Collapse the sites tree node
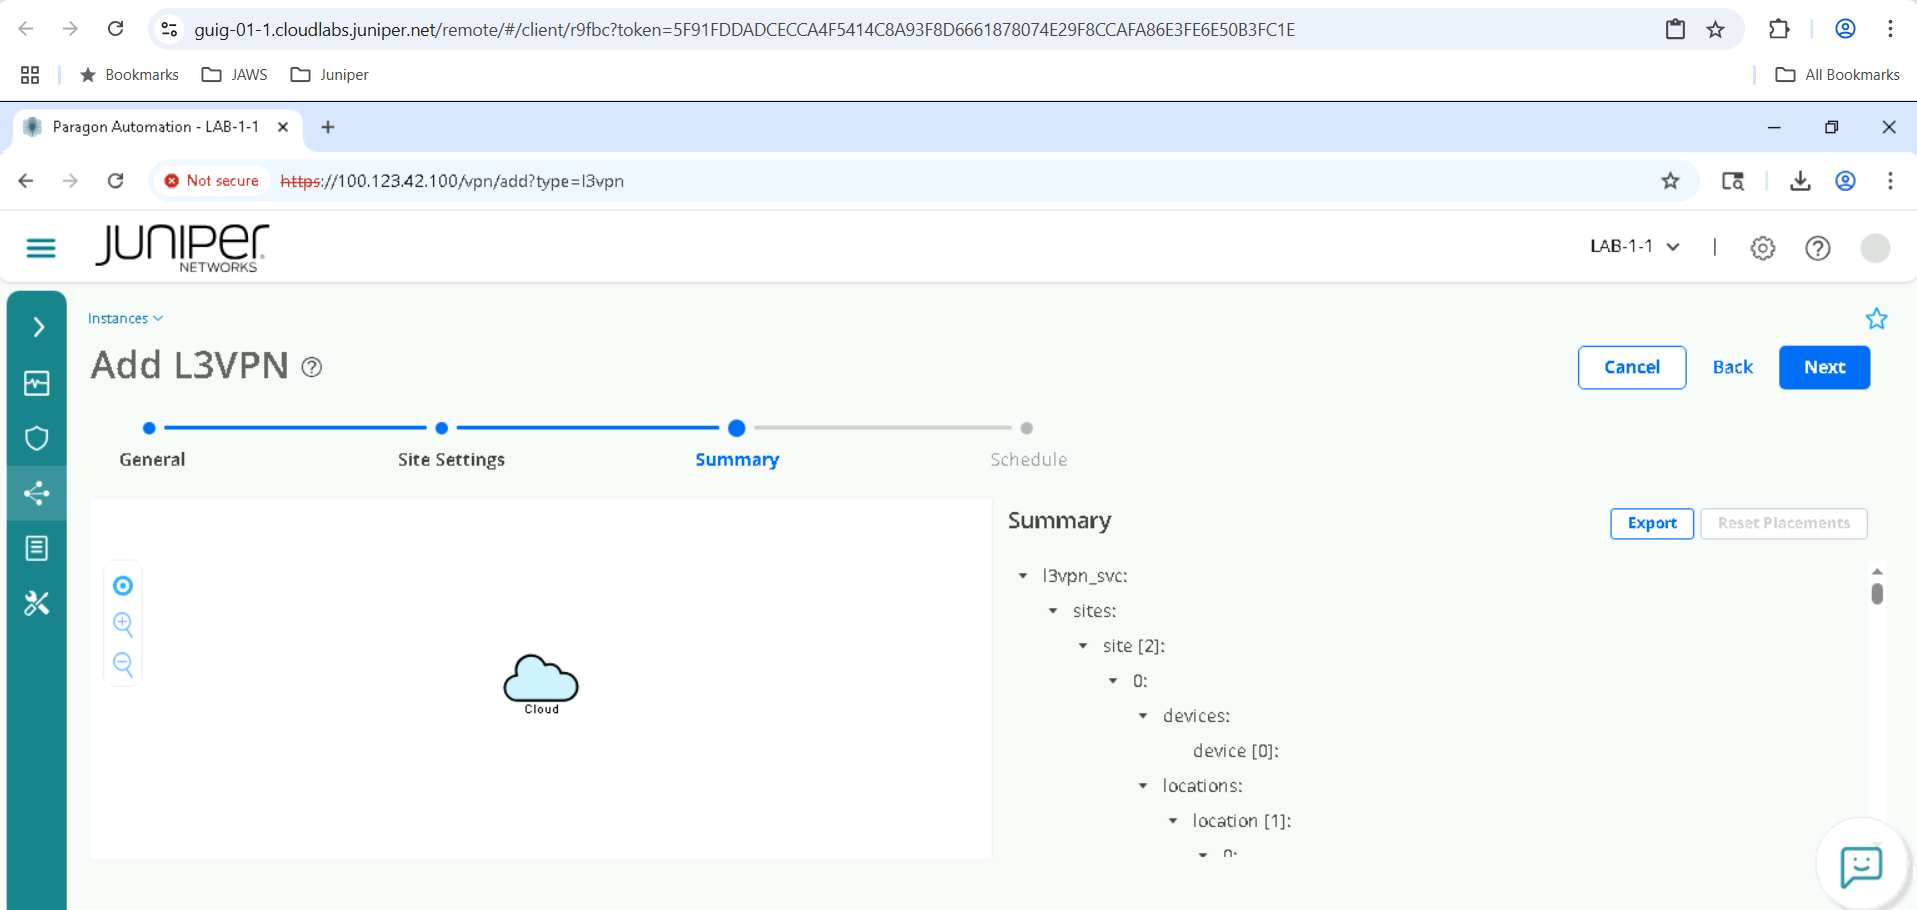This screenshot has width=1917, height=910. pyautogui.click(x=1053, y=611)
